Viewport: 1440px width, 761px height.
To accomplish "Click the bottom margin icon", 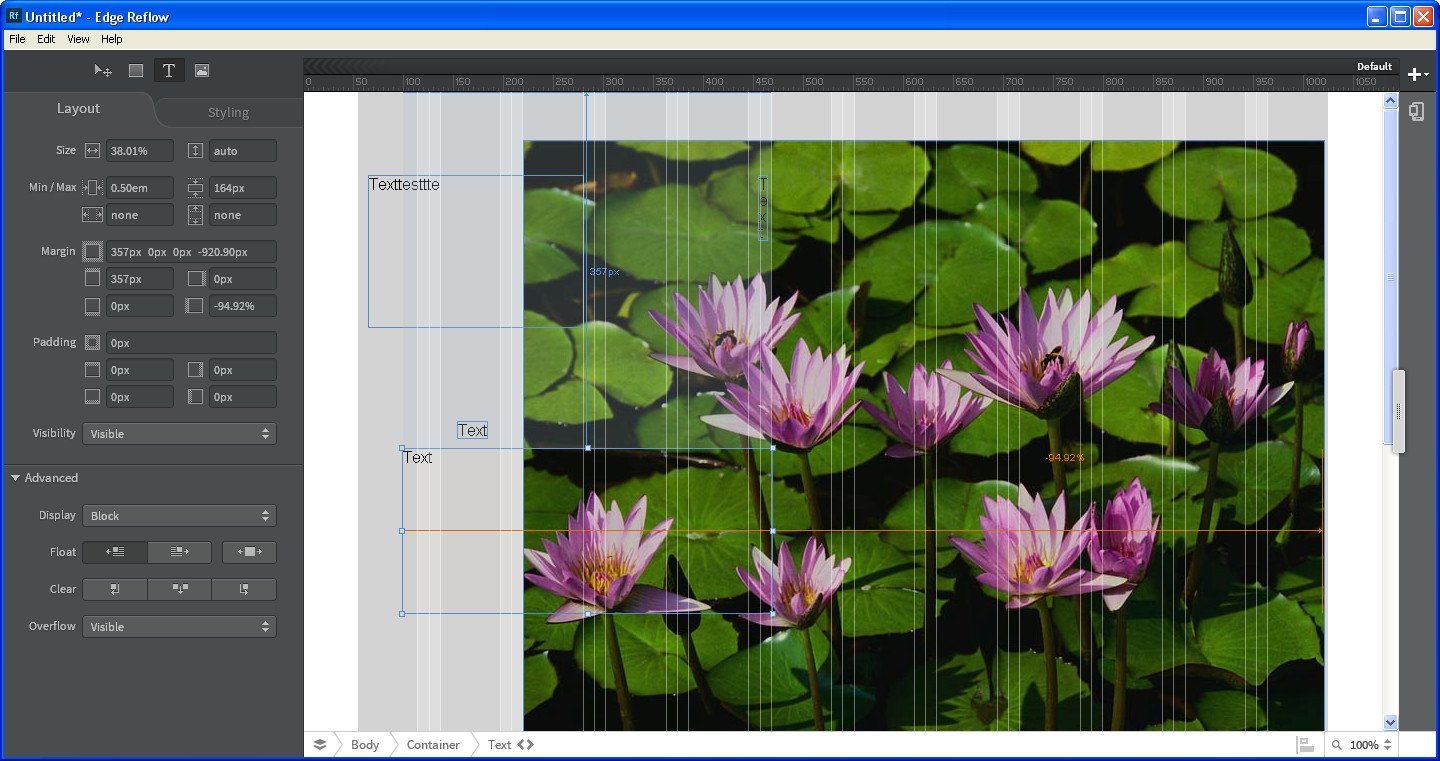I will click(93, 306).
